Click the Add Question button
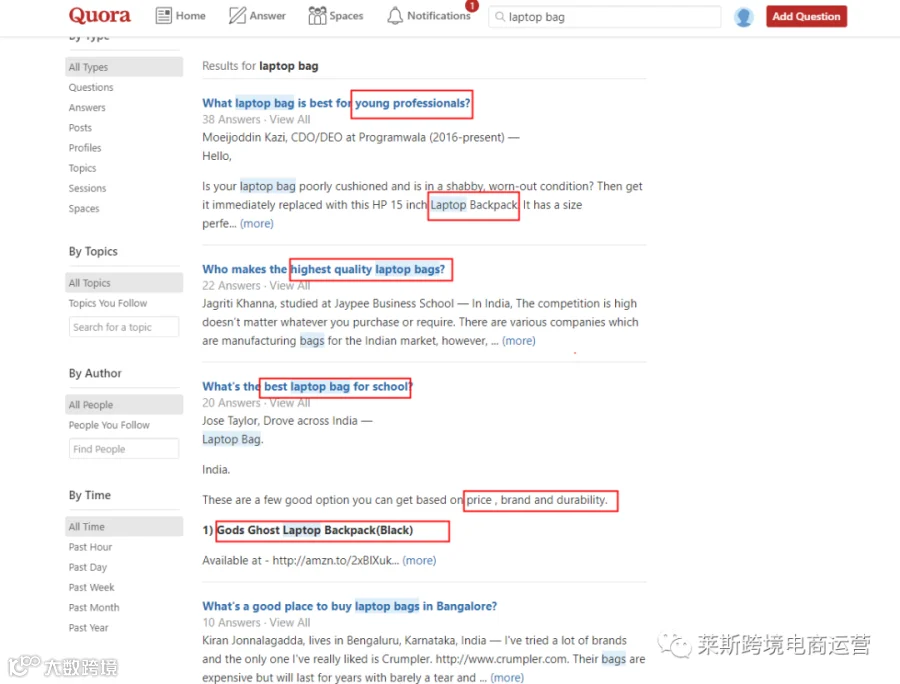This screenshot has width=900, height=684. click(x=806, y=17)
